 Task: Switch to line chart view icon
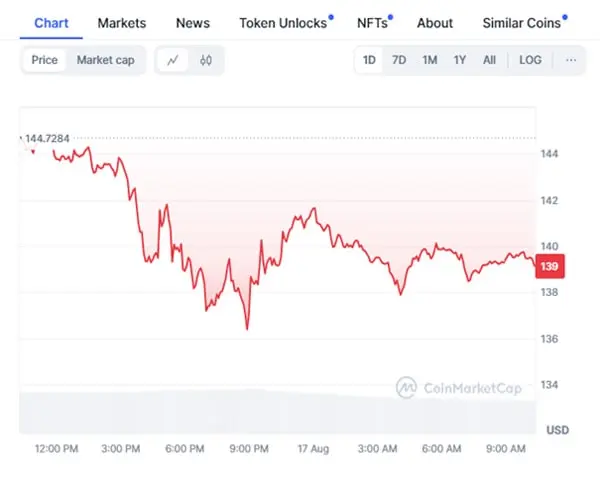tap(173, 60)
